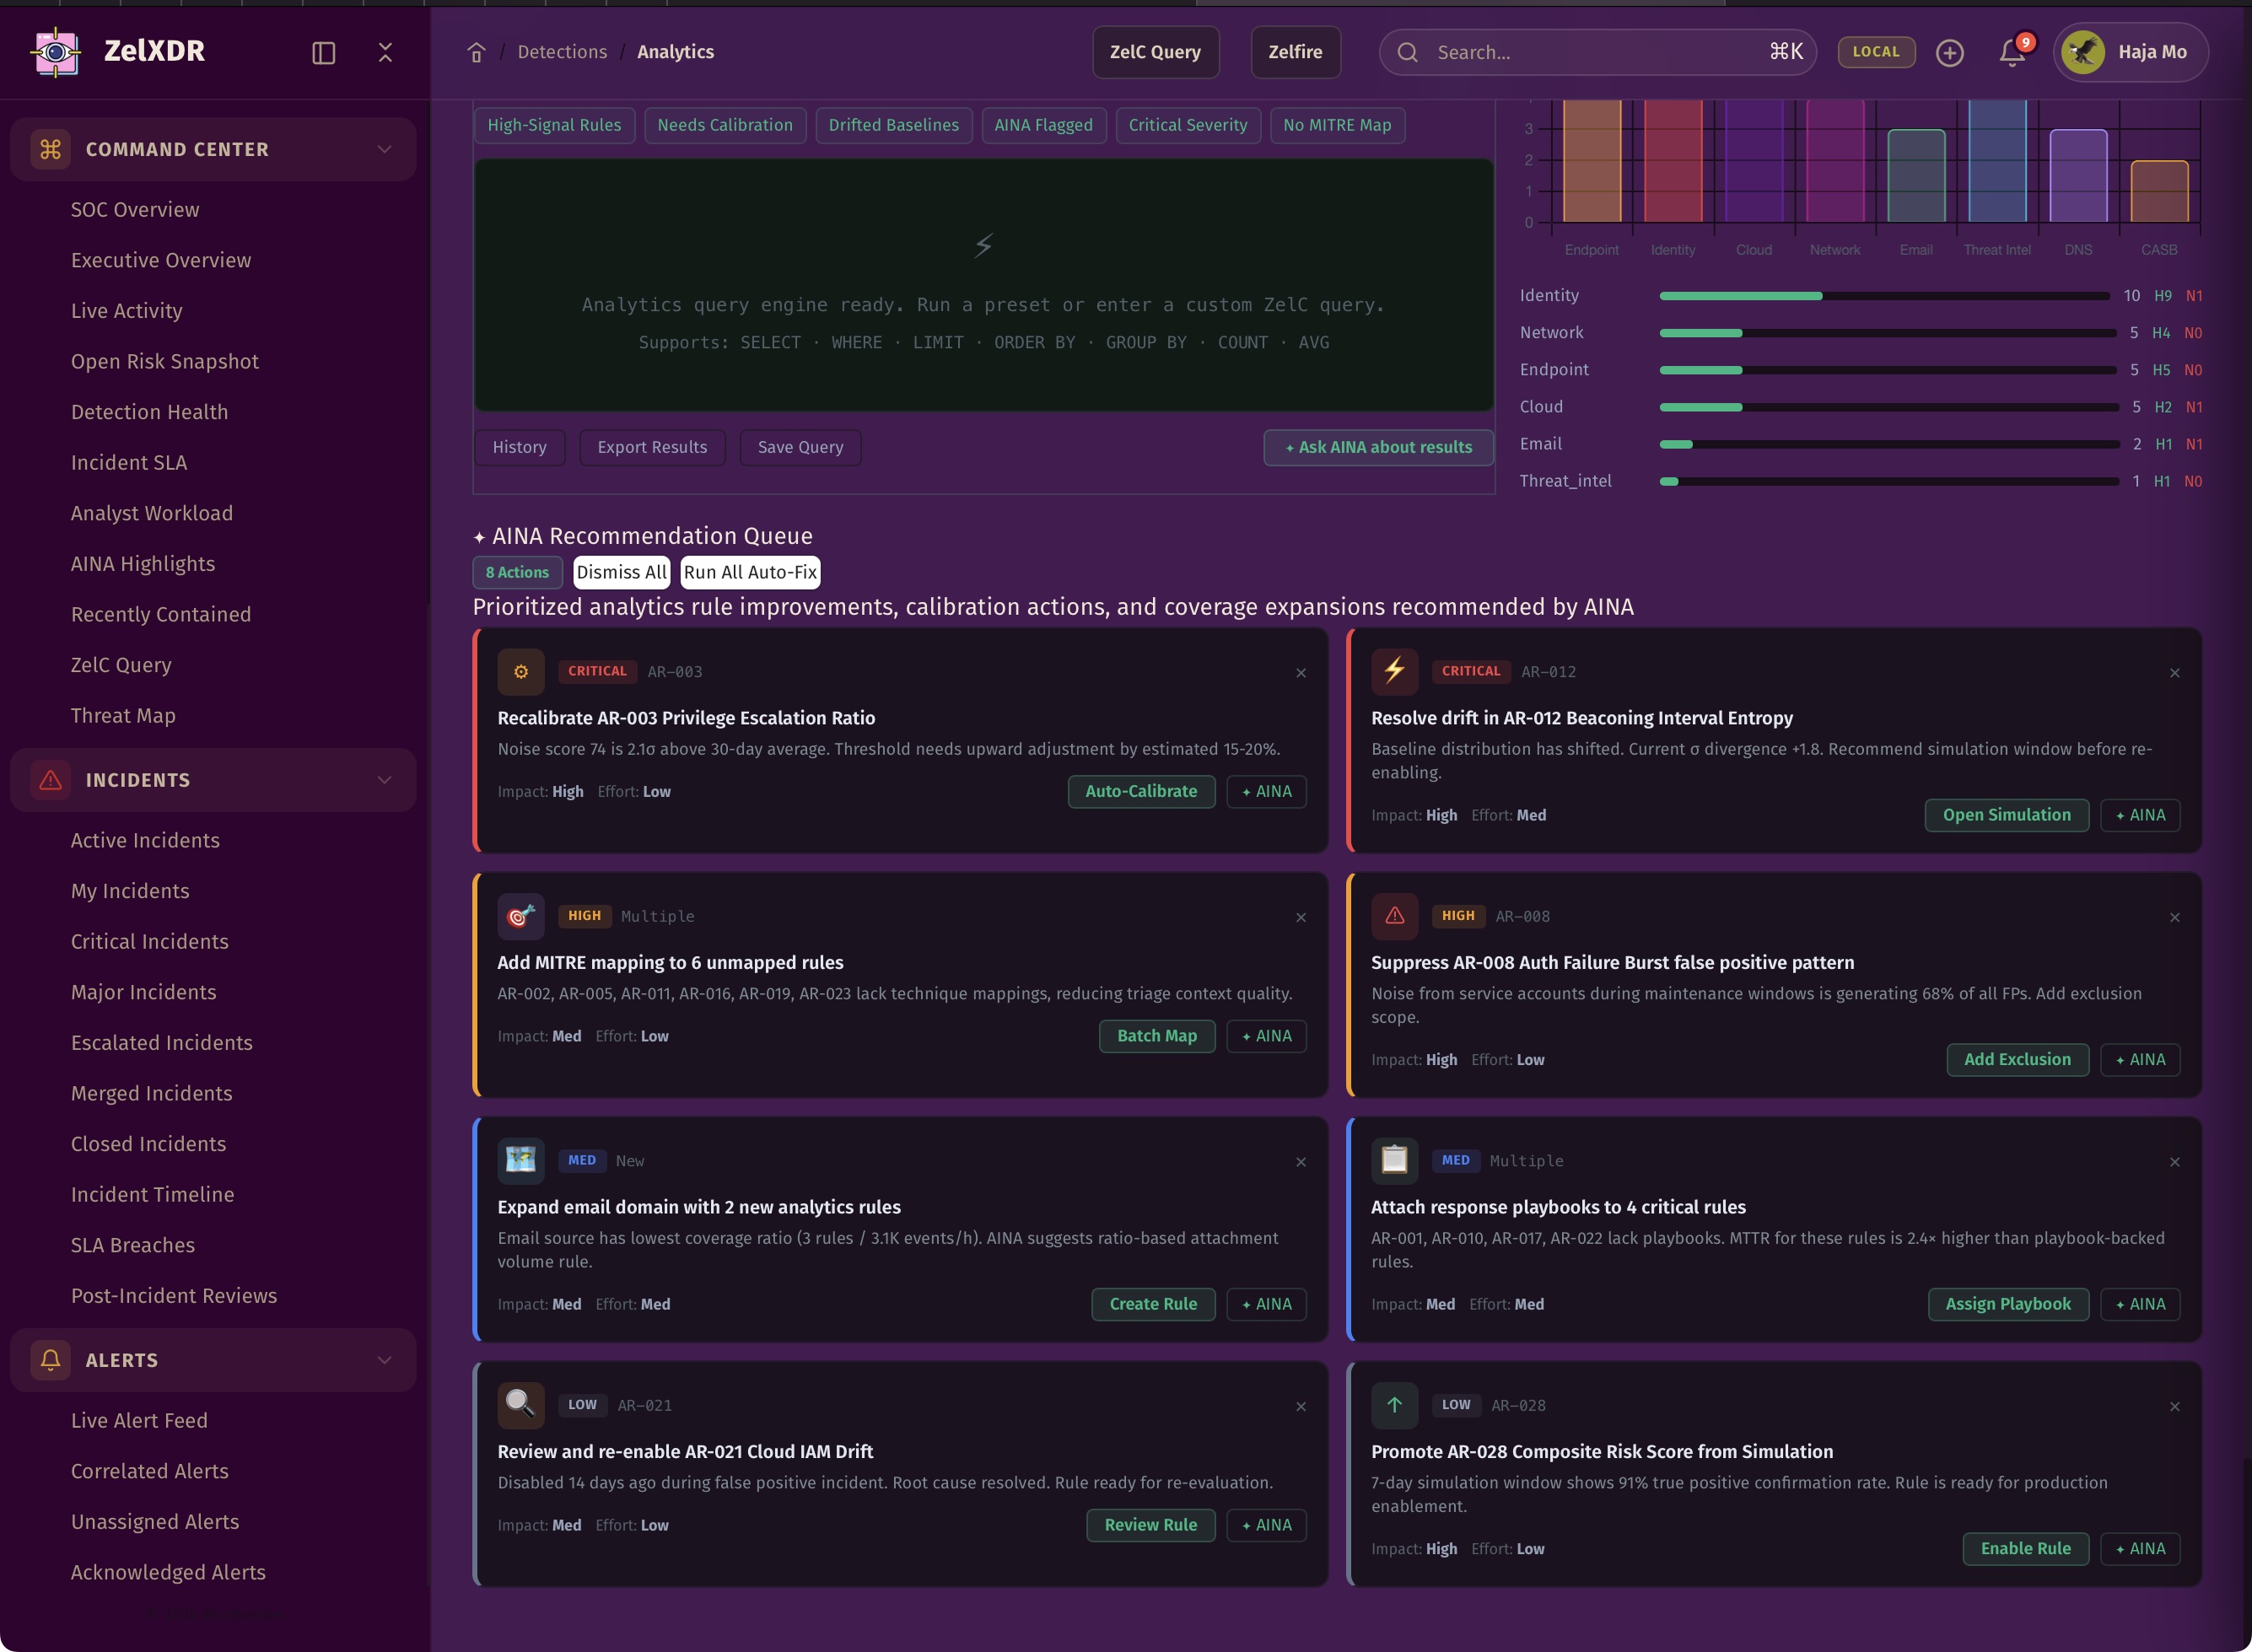Toggle the High-Signal Rules preset filter
The width and height of the screenshot is (2252, 1652).
tap(554, 125)
